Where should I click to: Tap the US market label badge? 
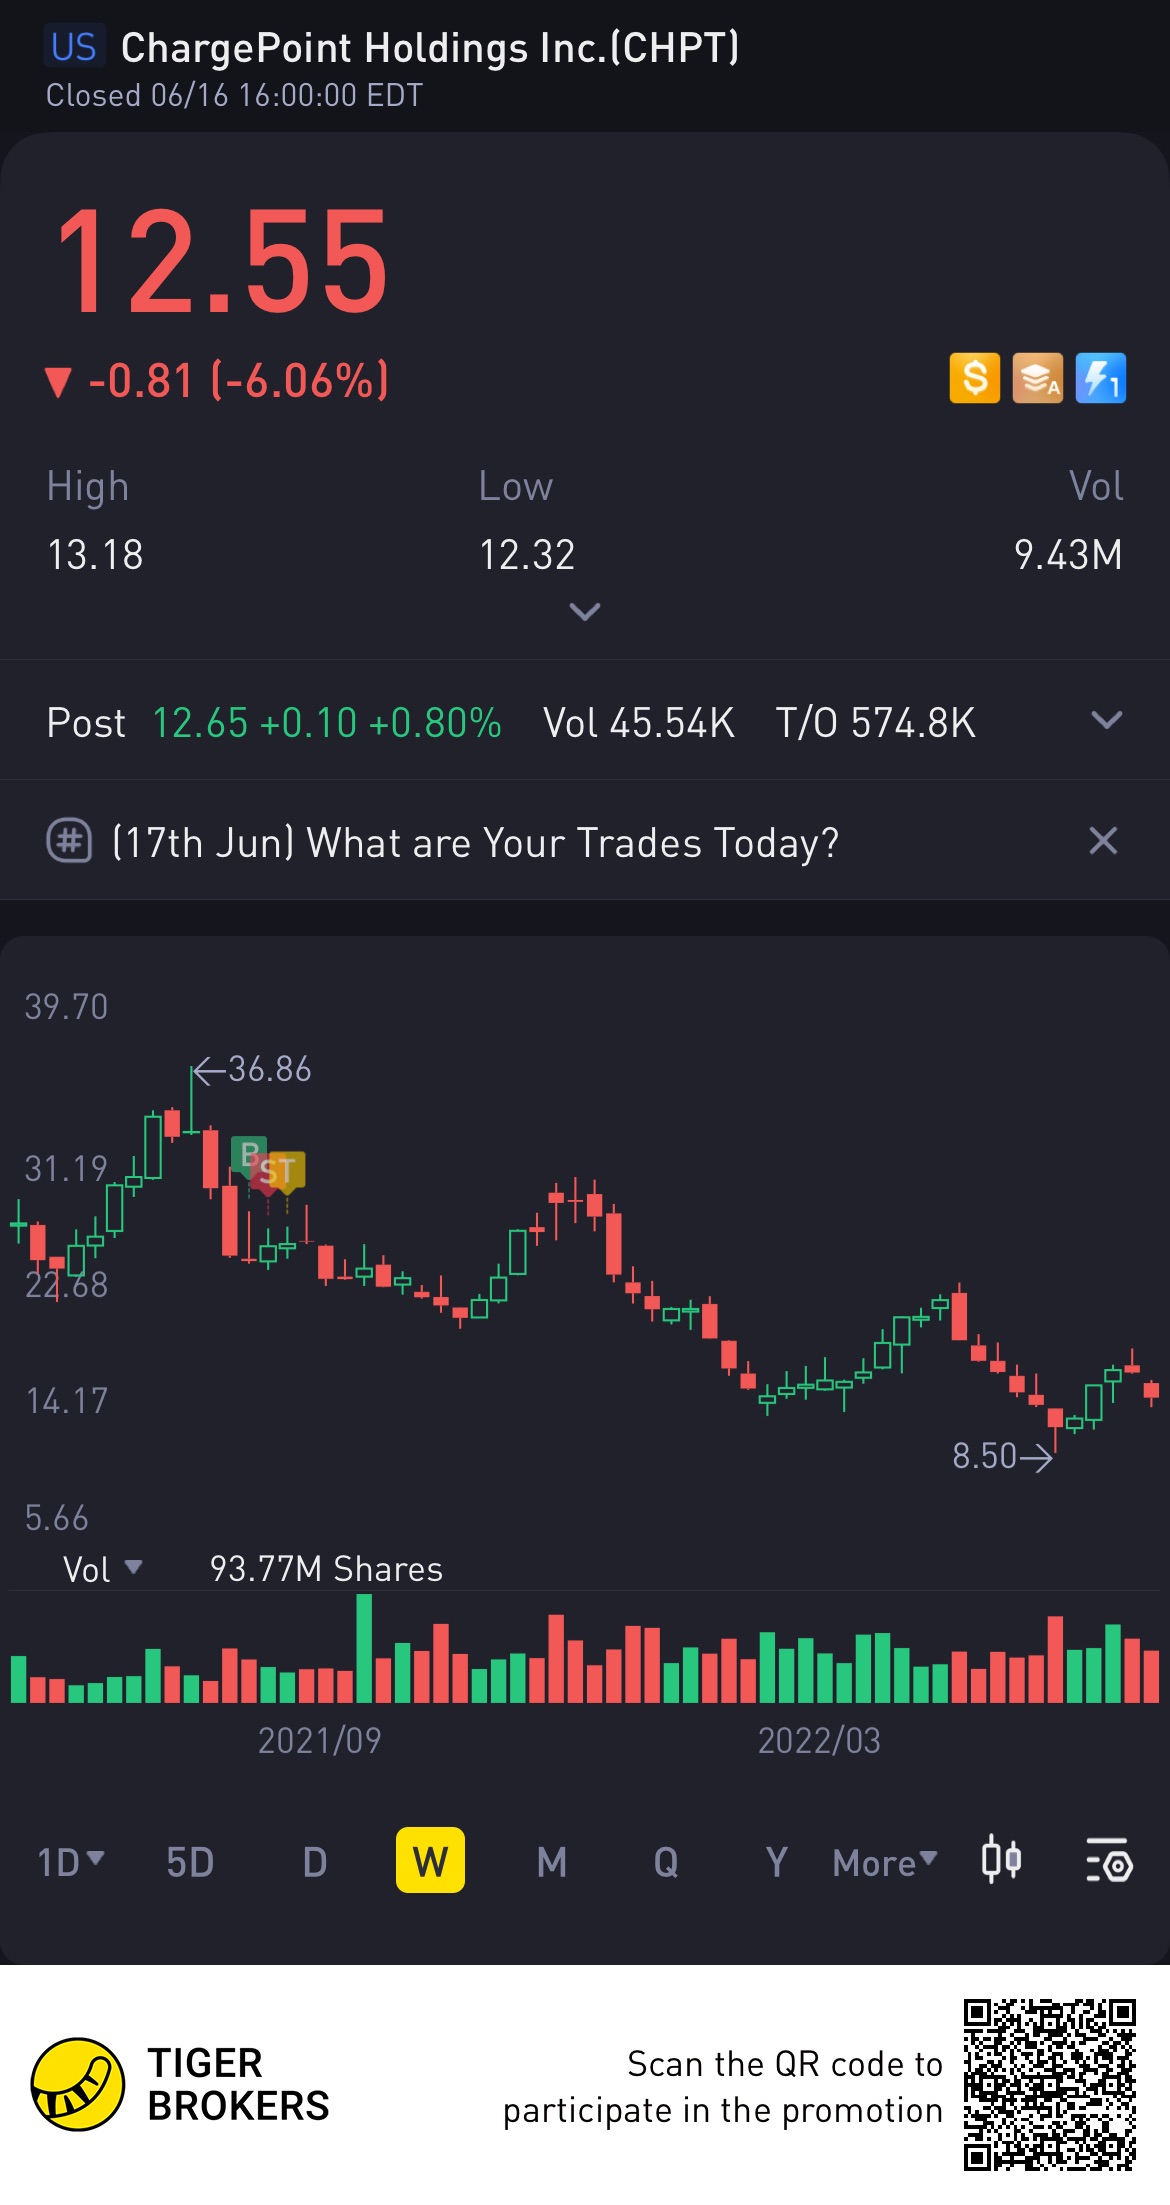[74, 48]
